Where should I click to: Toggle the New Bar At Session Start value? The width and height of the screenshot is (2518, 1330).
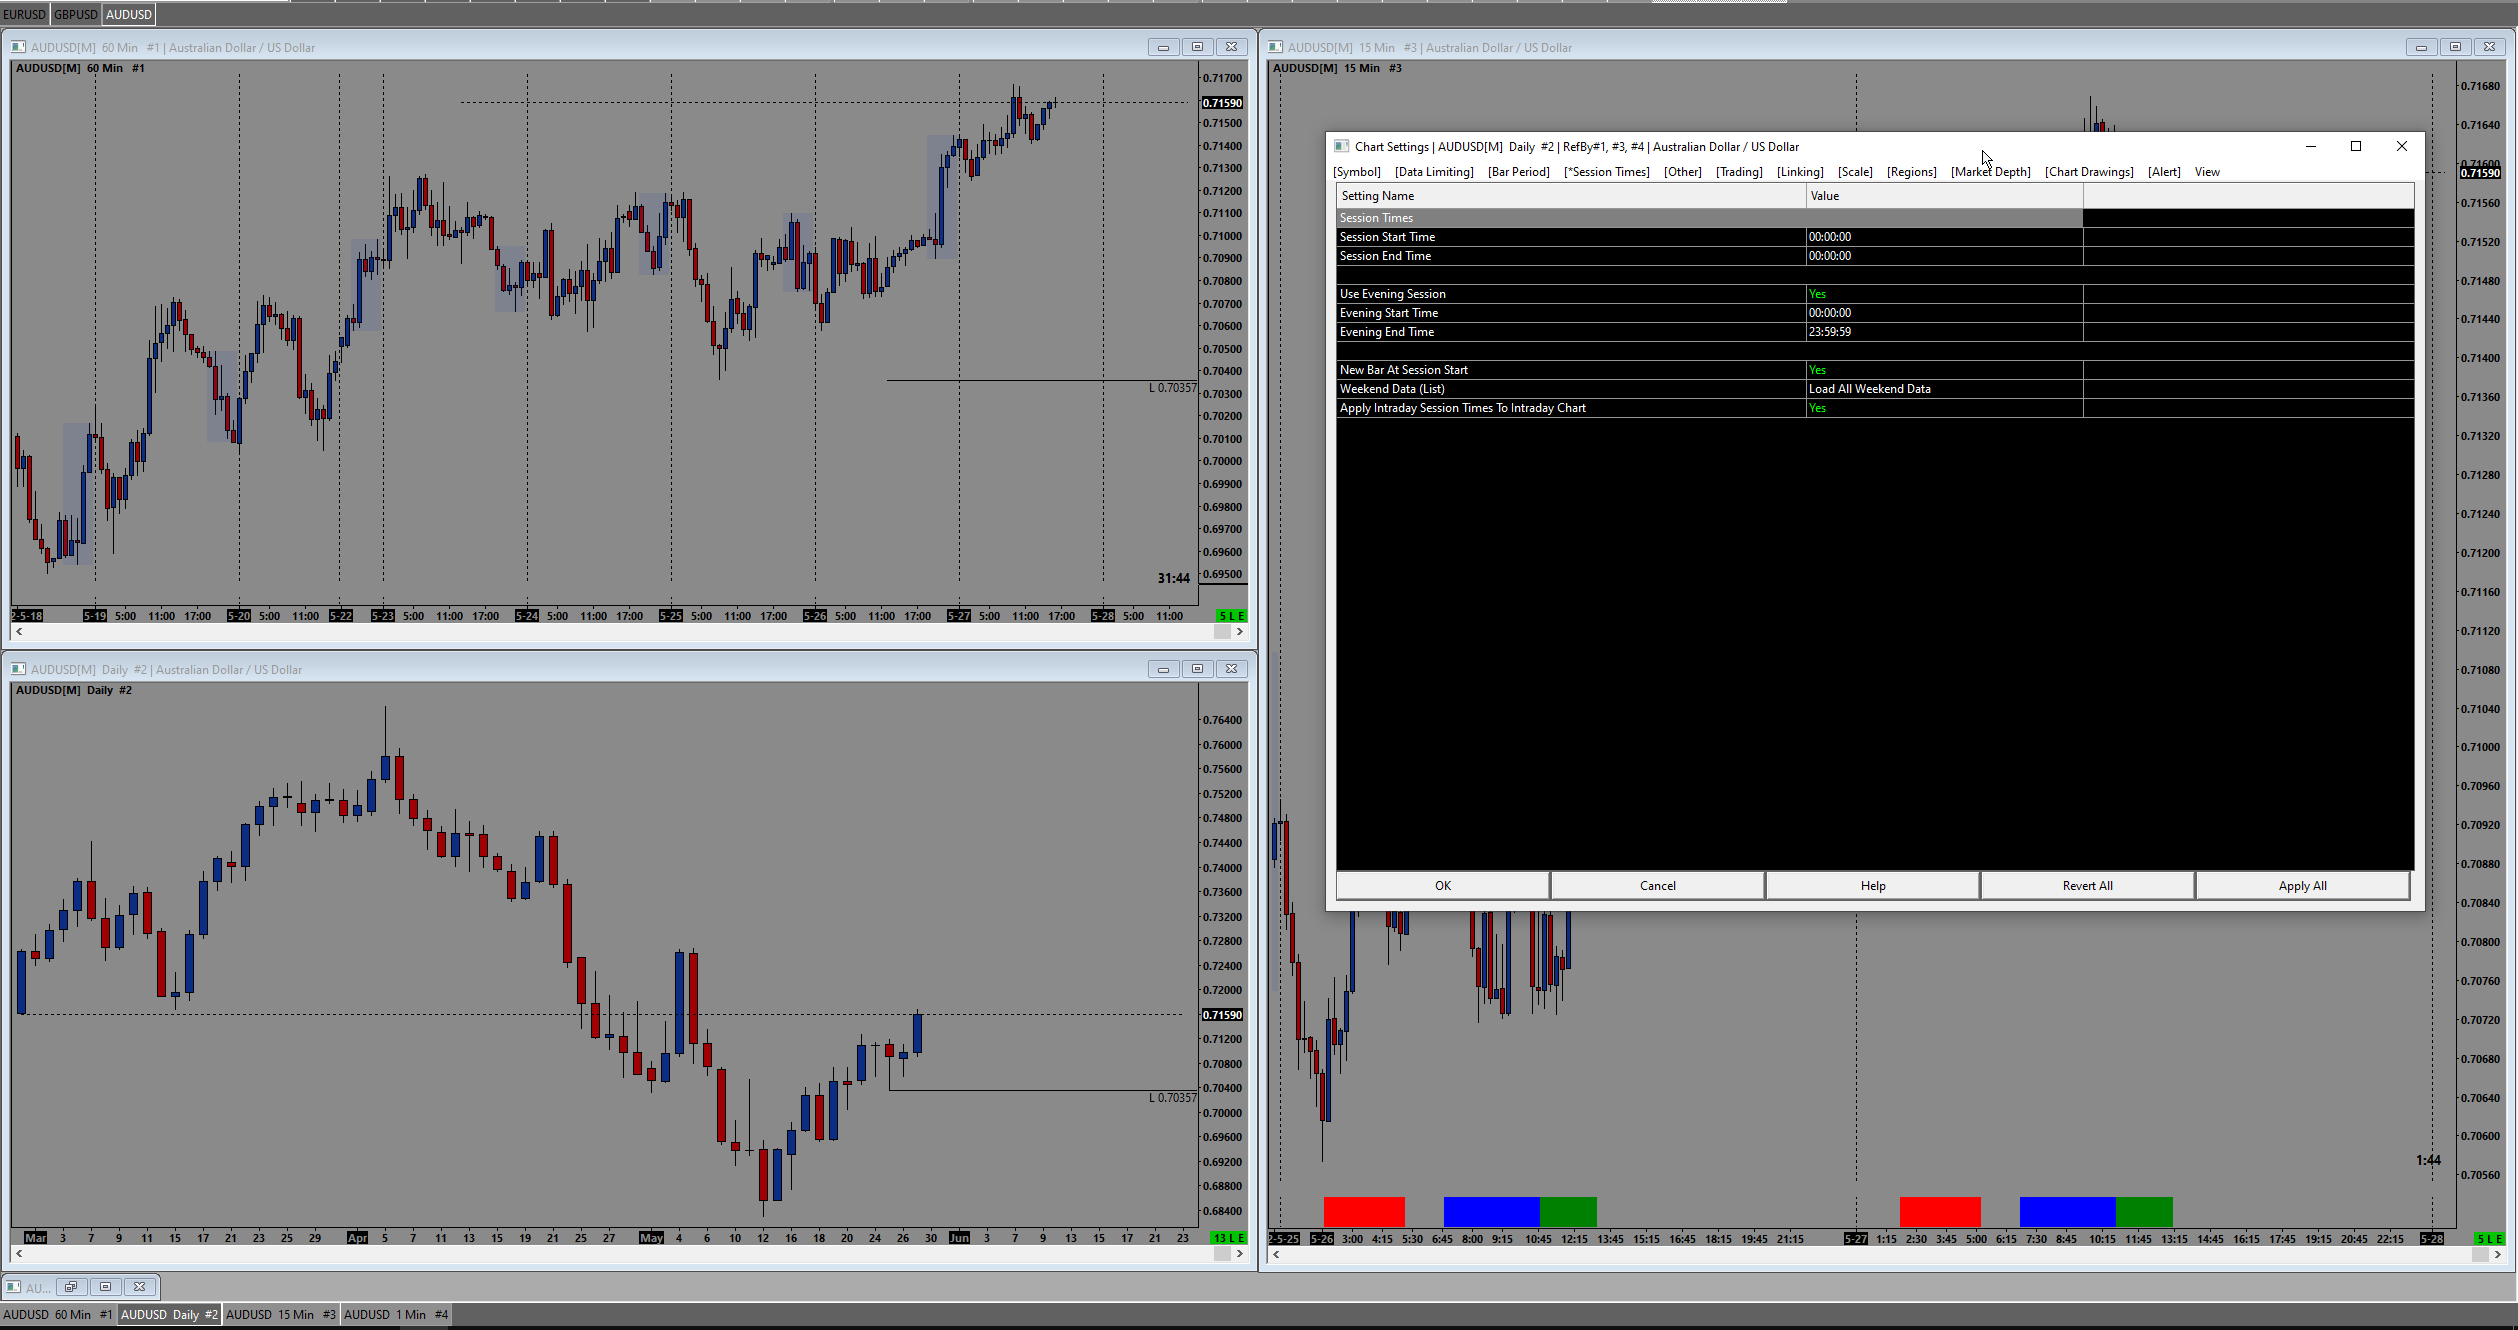[x=1817, y=370]
